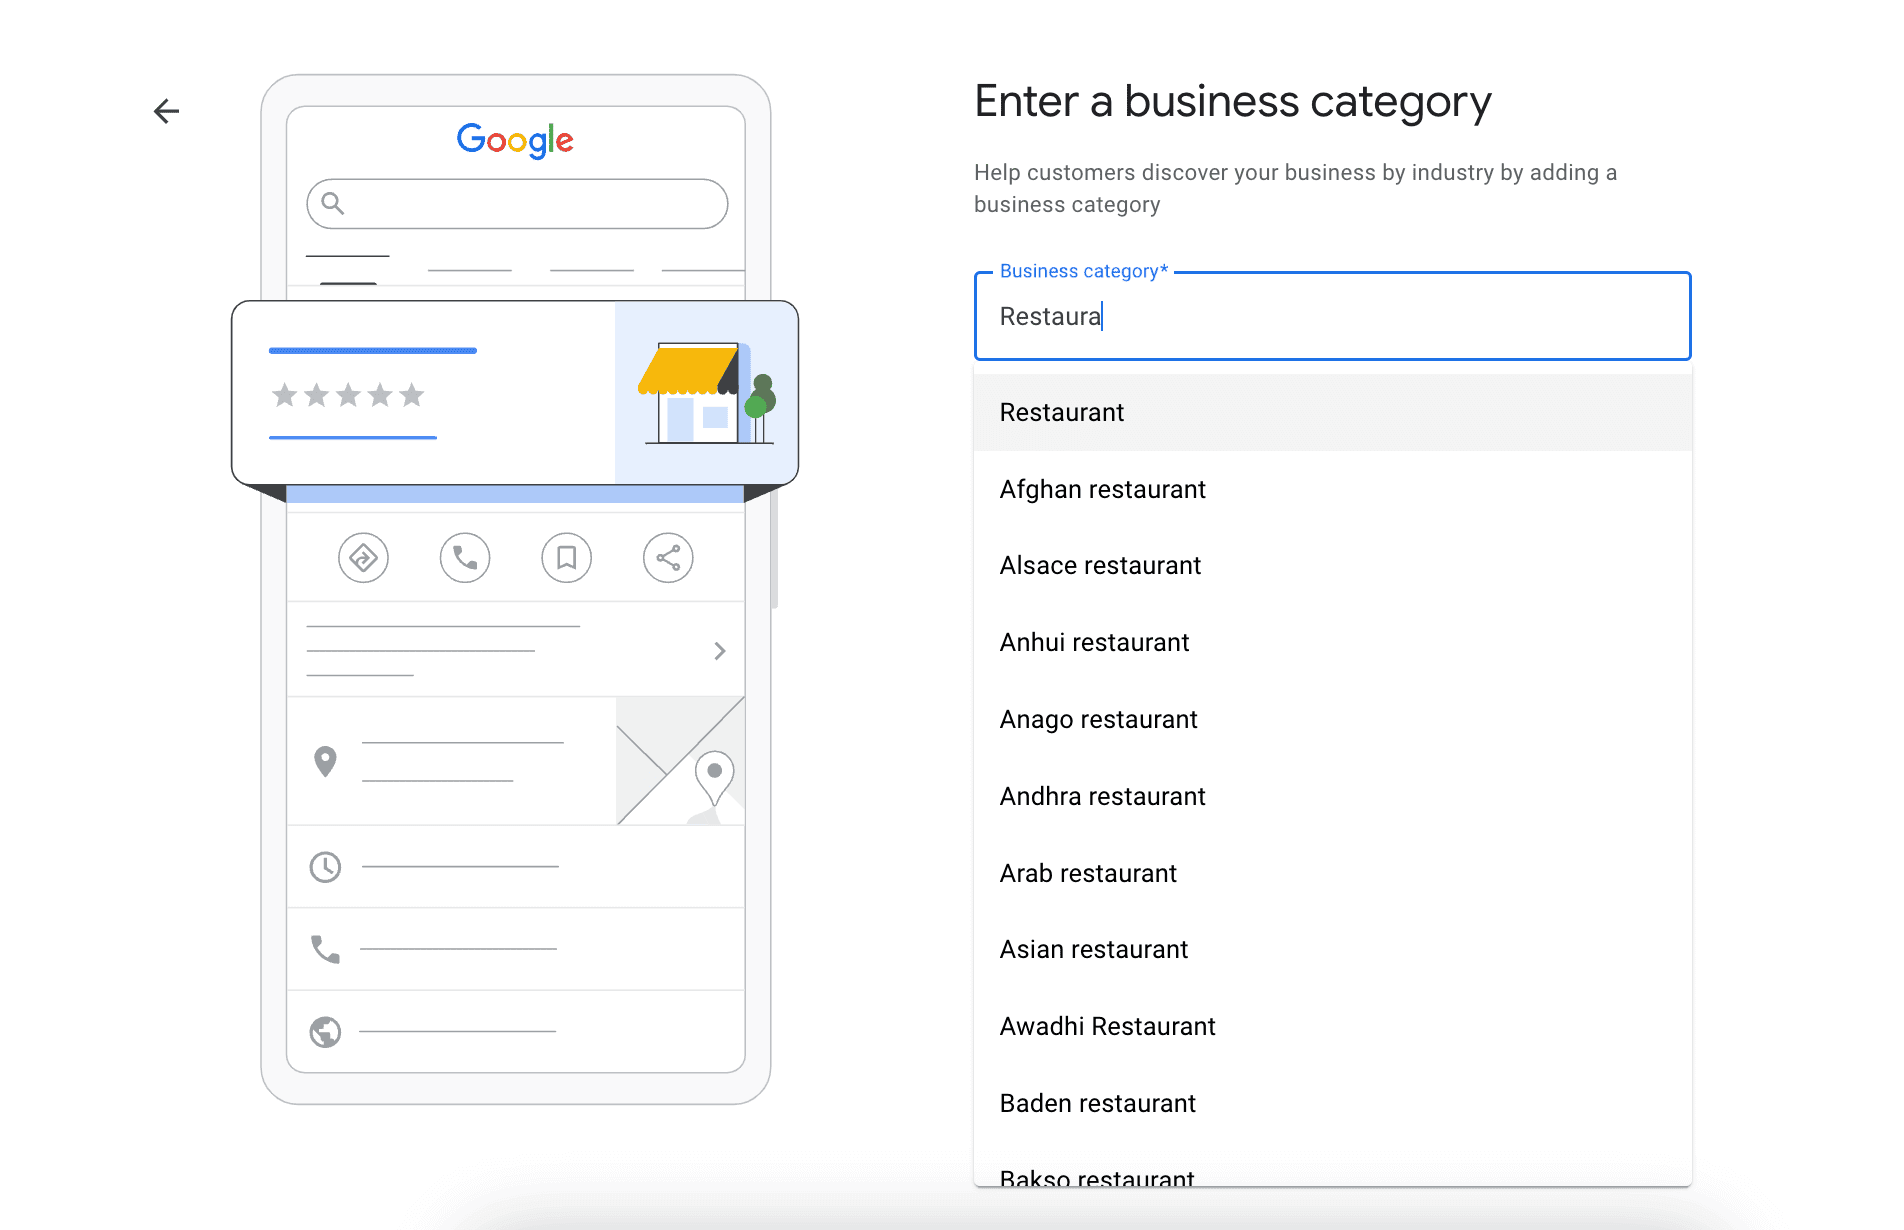Click the phone number icon in the mockup

tap(323, 949)
